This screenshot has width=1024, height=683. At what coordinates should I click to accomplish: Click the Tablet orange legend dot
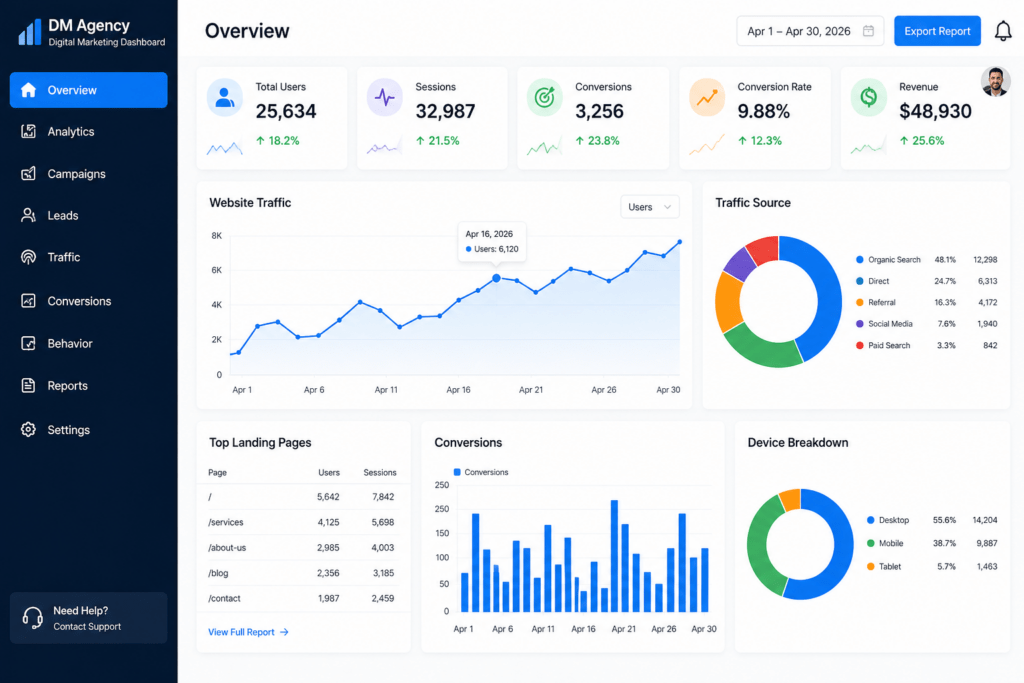(x=871, y=567)
